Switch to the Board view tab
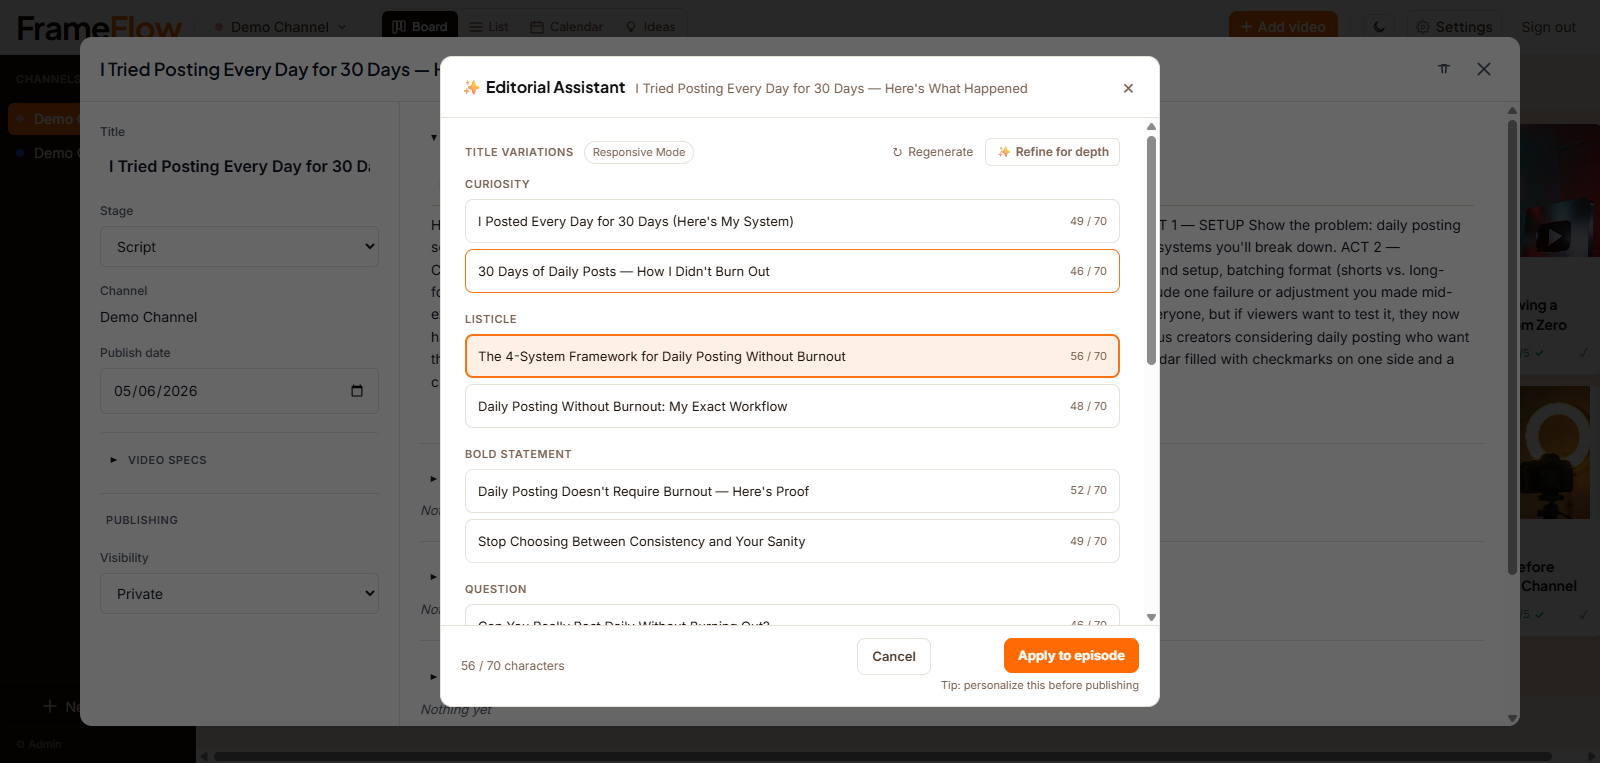The image size is (1600, 763). [420, 27]
